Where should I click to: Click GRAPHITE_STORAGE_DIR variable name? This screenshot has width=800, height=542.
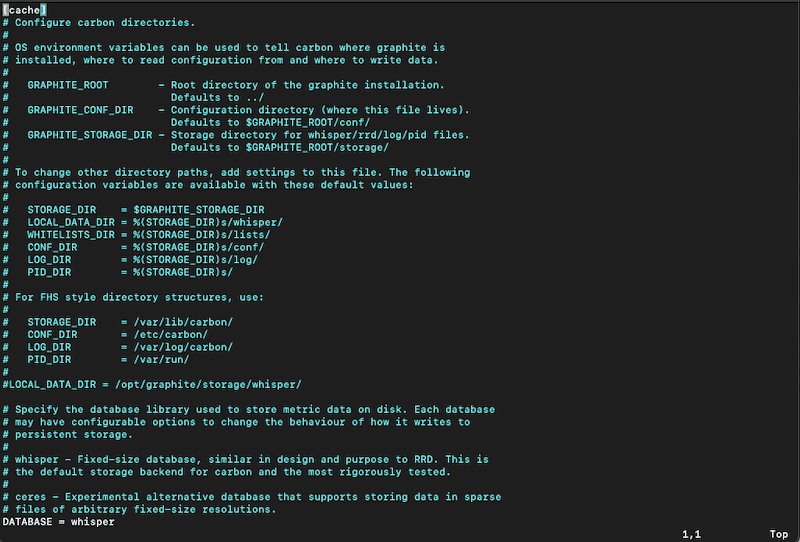click(x=90, y=135)
